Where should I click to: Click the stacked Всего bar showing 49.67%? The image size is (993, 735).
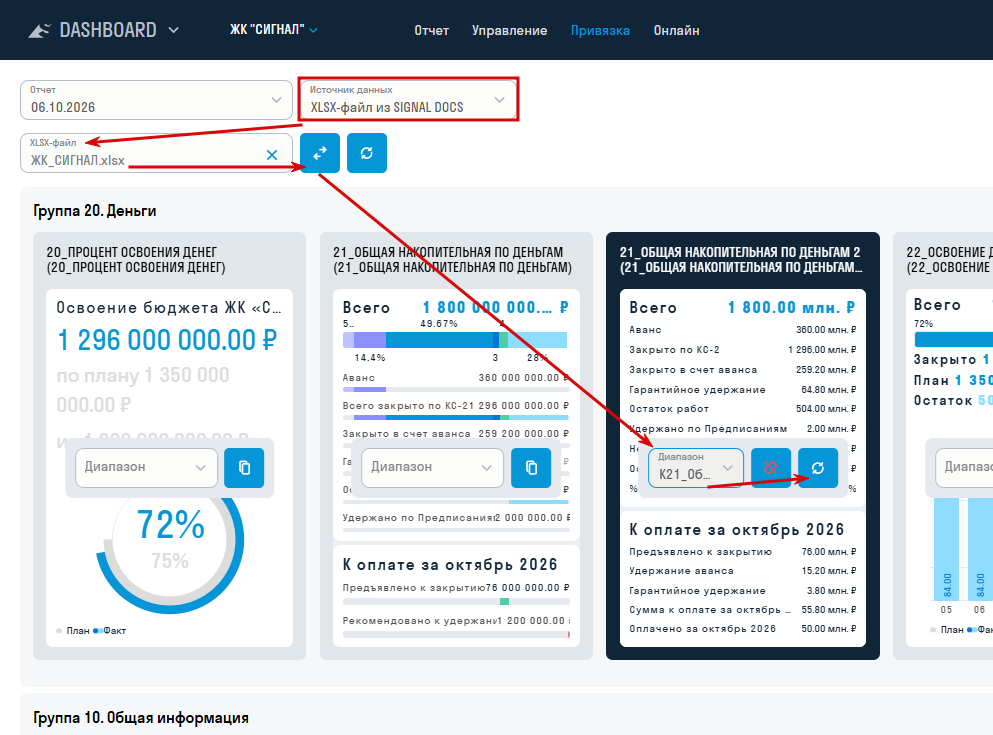(x=455, y=340)
